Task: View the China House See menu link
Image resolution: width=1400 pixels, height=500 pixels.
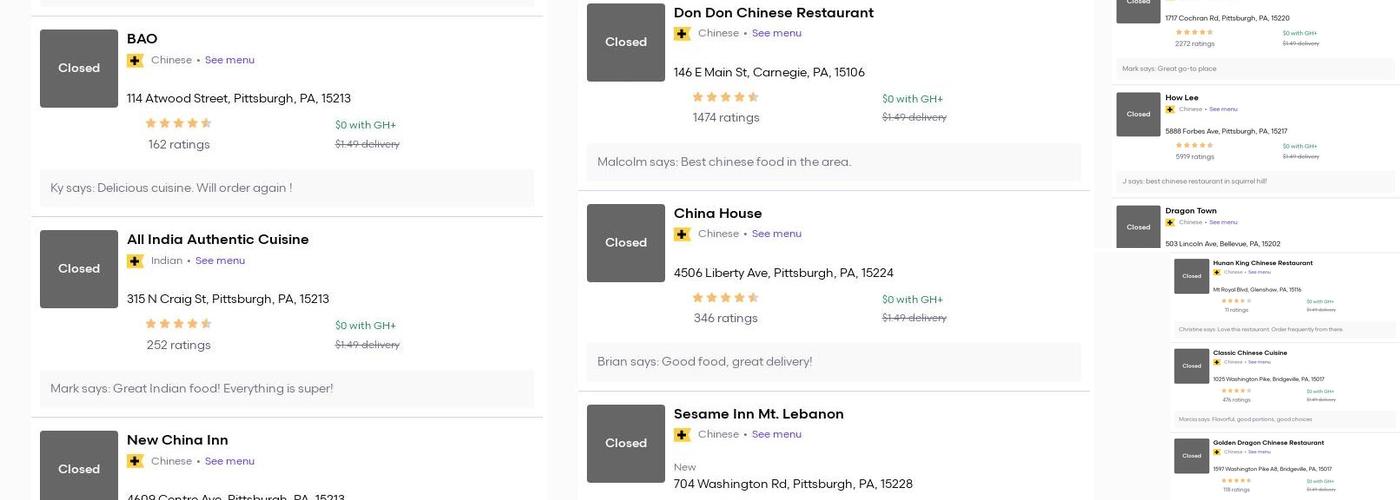Action: point(776,234)
